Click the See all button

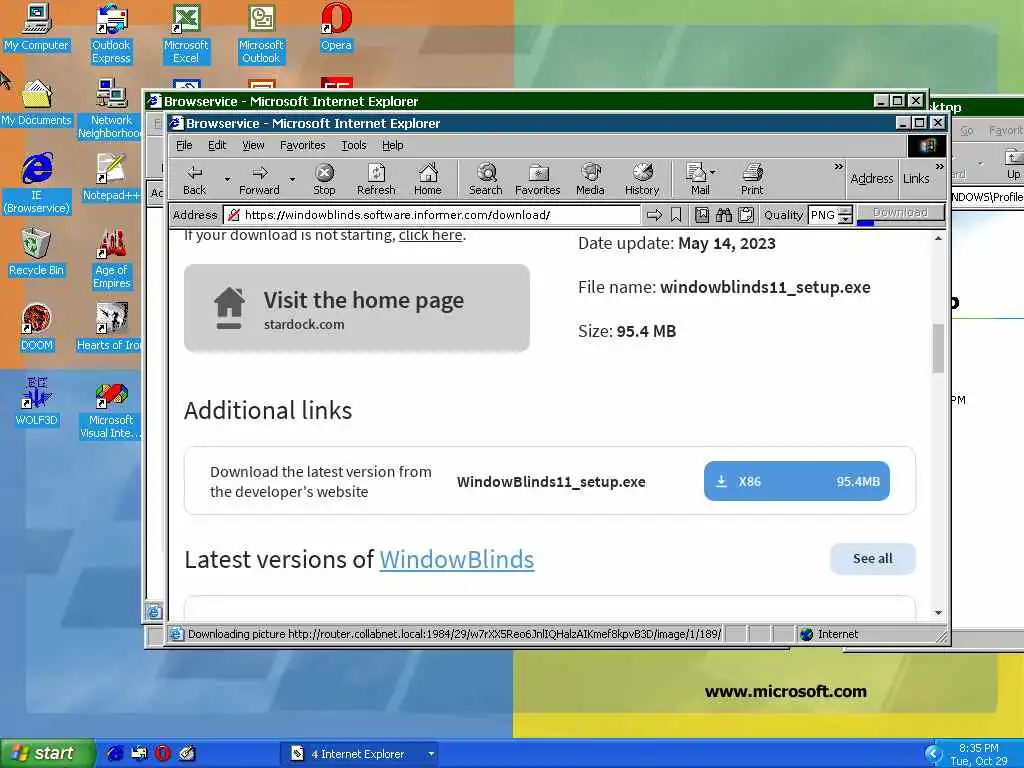(x=872, y=559)
